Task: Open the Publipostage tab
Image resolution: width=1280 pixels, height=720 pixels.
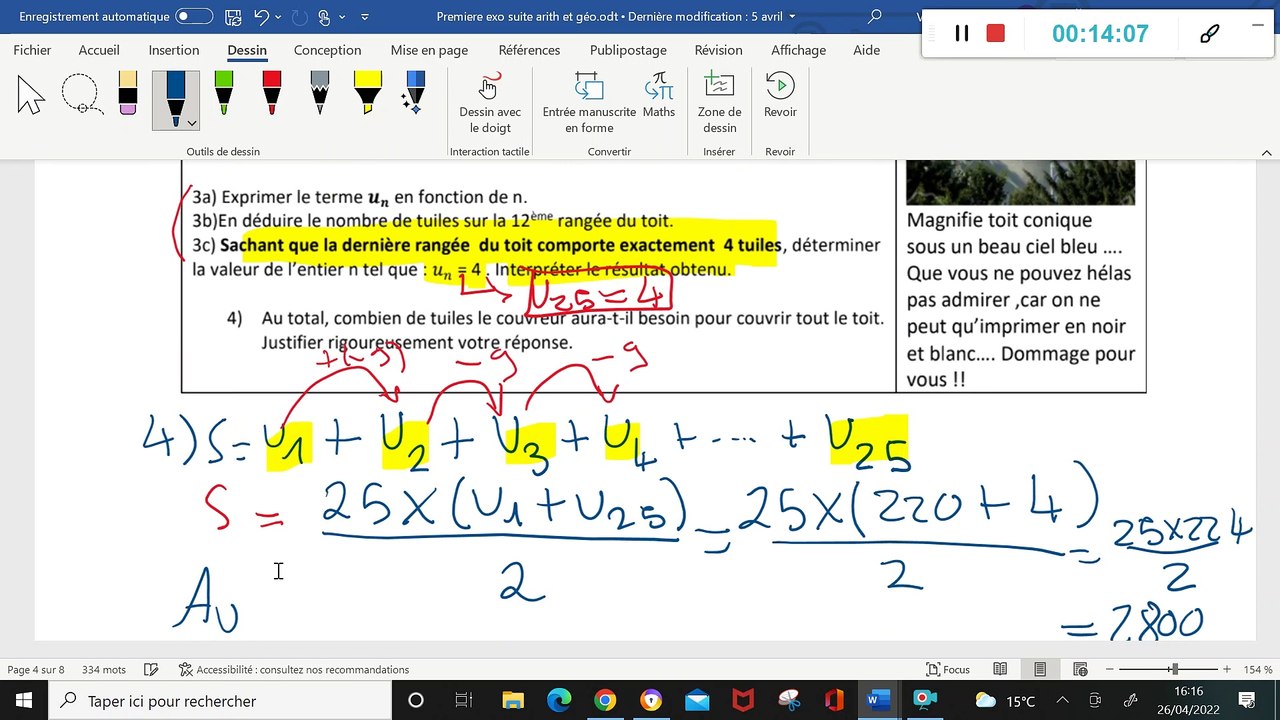Action: (x=628, y=50)
